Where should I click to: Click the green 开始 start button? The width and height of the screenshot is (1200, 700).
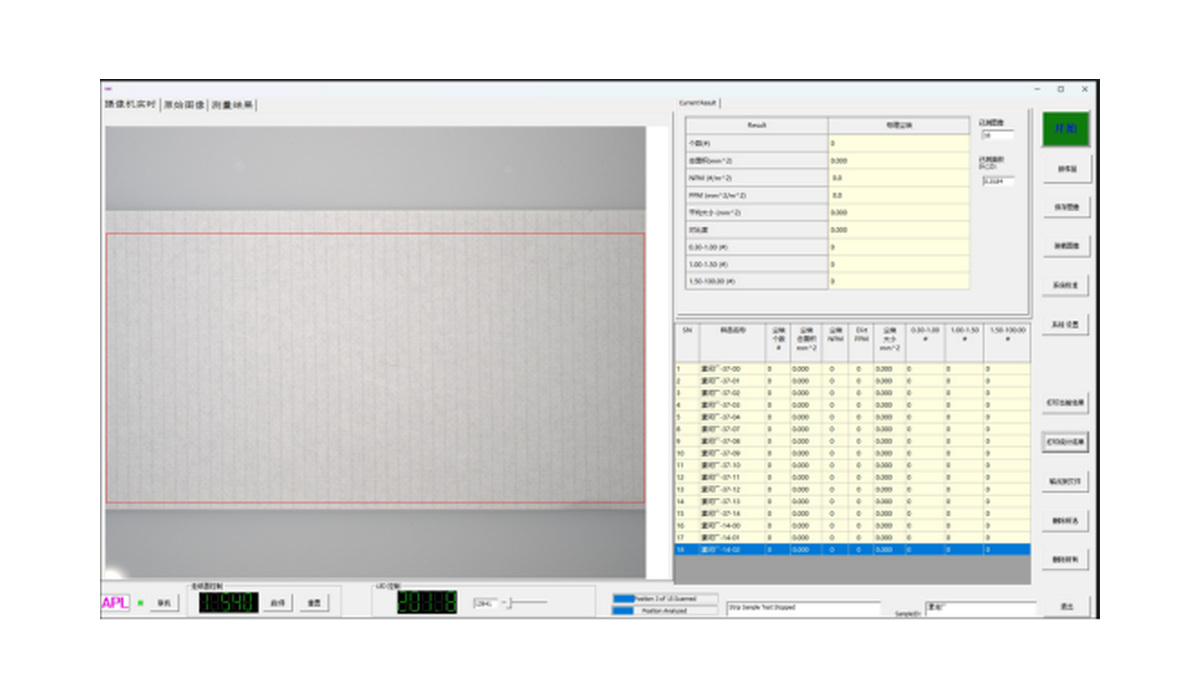(x=1066, y=130)
